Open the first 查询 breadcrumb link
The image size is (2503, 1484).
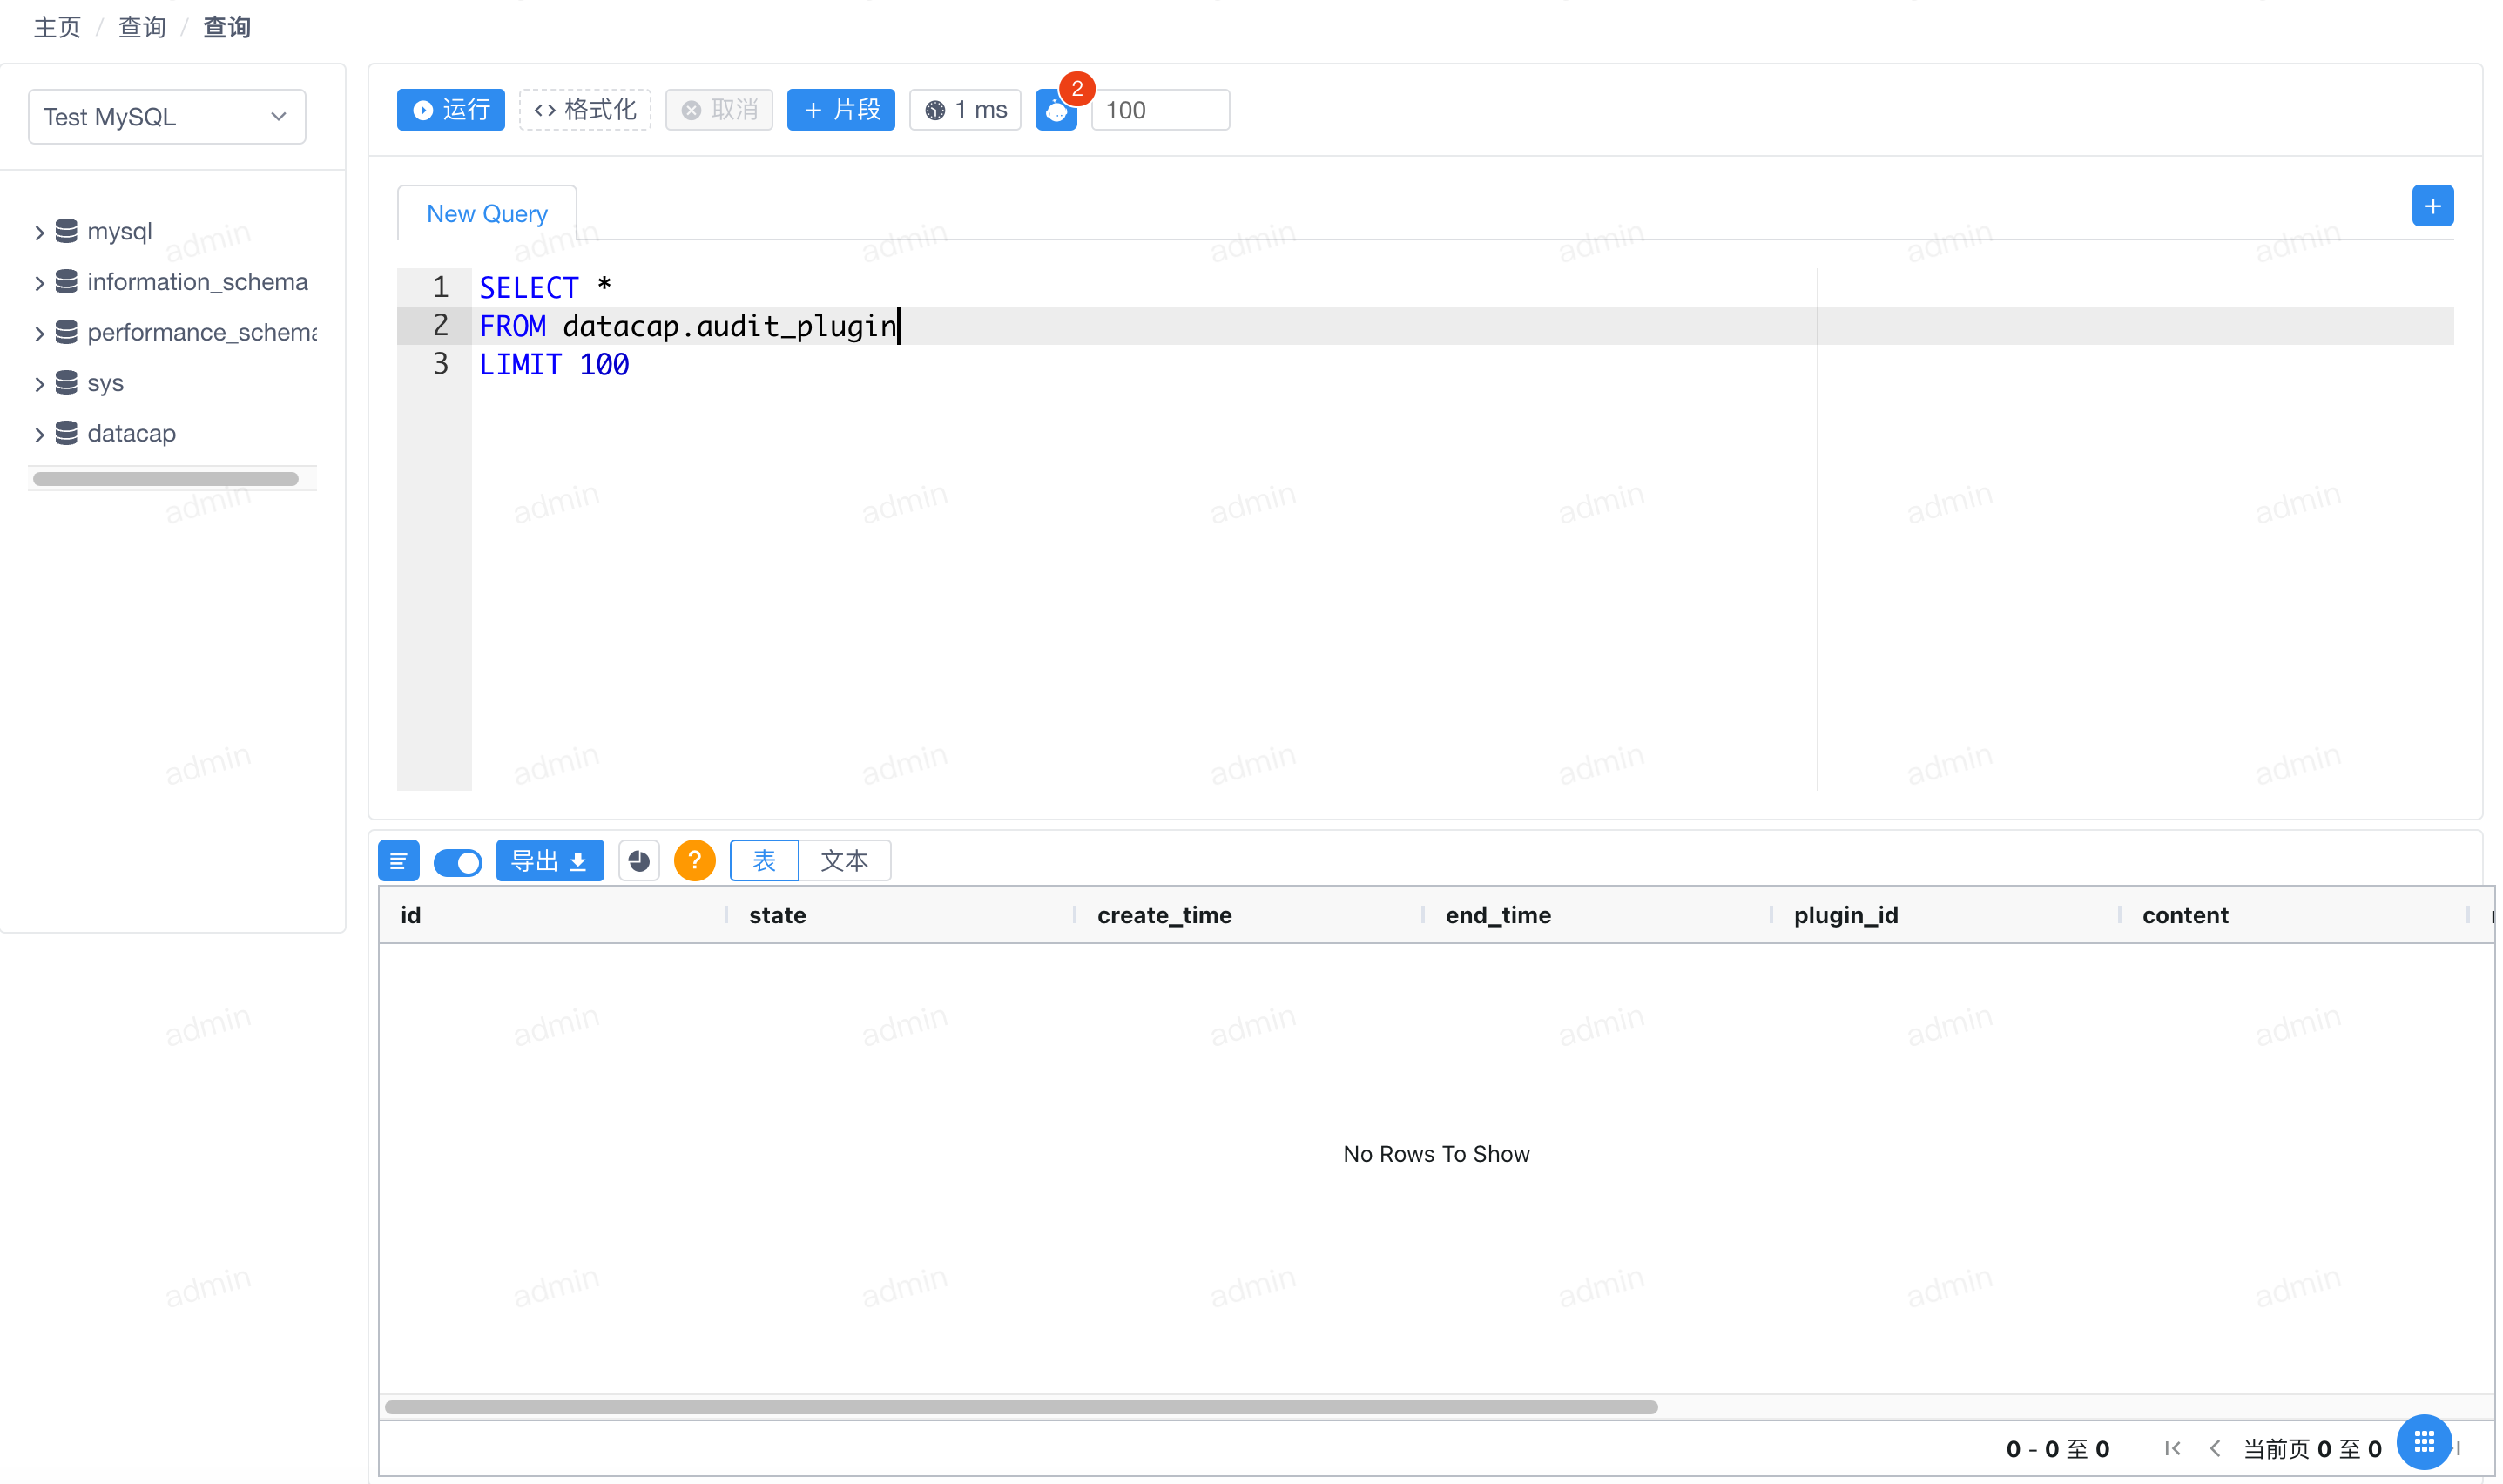click(x=142, y=27)
